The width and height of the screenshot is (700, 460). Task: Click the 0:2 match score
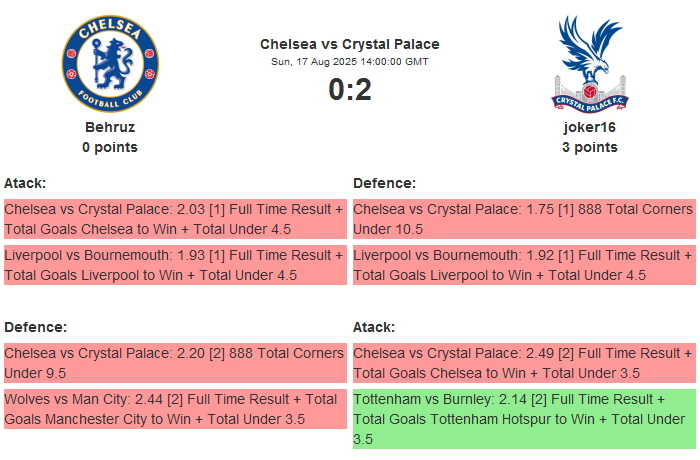[350, 90]
